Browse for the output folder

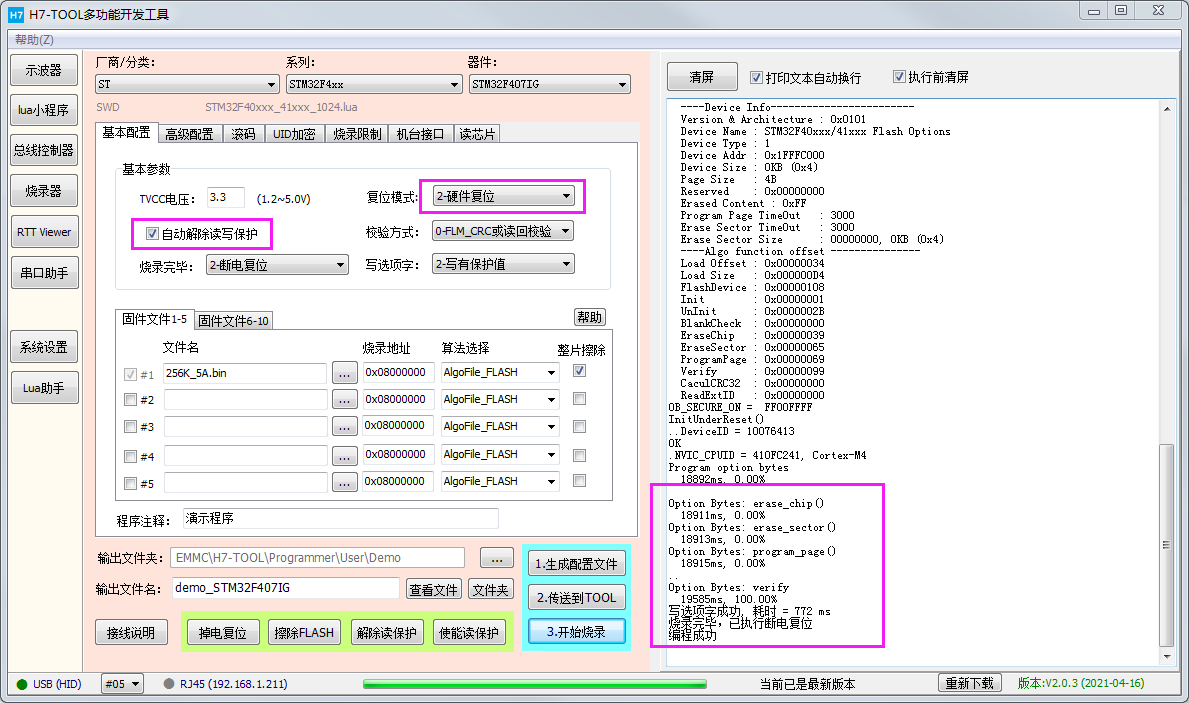click(x=497, y=559)
